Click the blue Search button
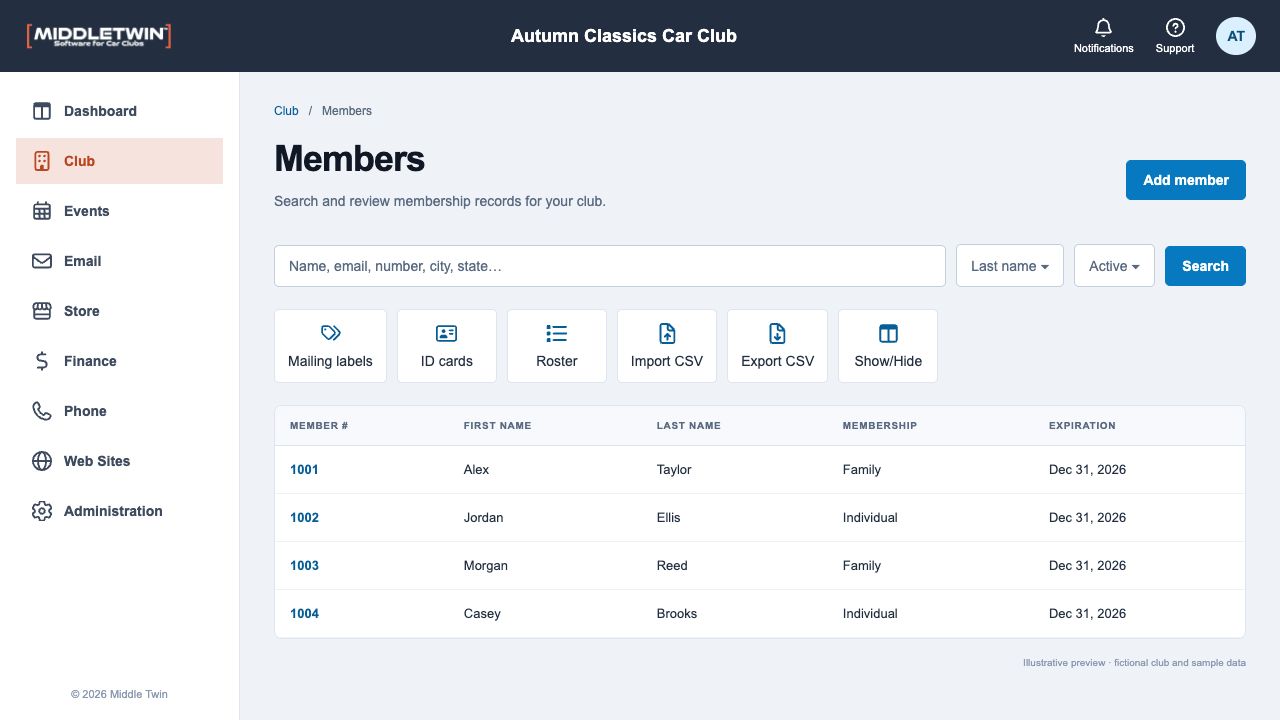This screenshot has width=1280, height=720. click(x=1205, y=266)
